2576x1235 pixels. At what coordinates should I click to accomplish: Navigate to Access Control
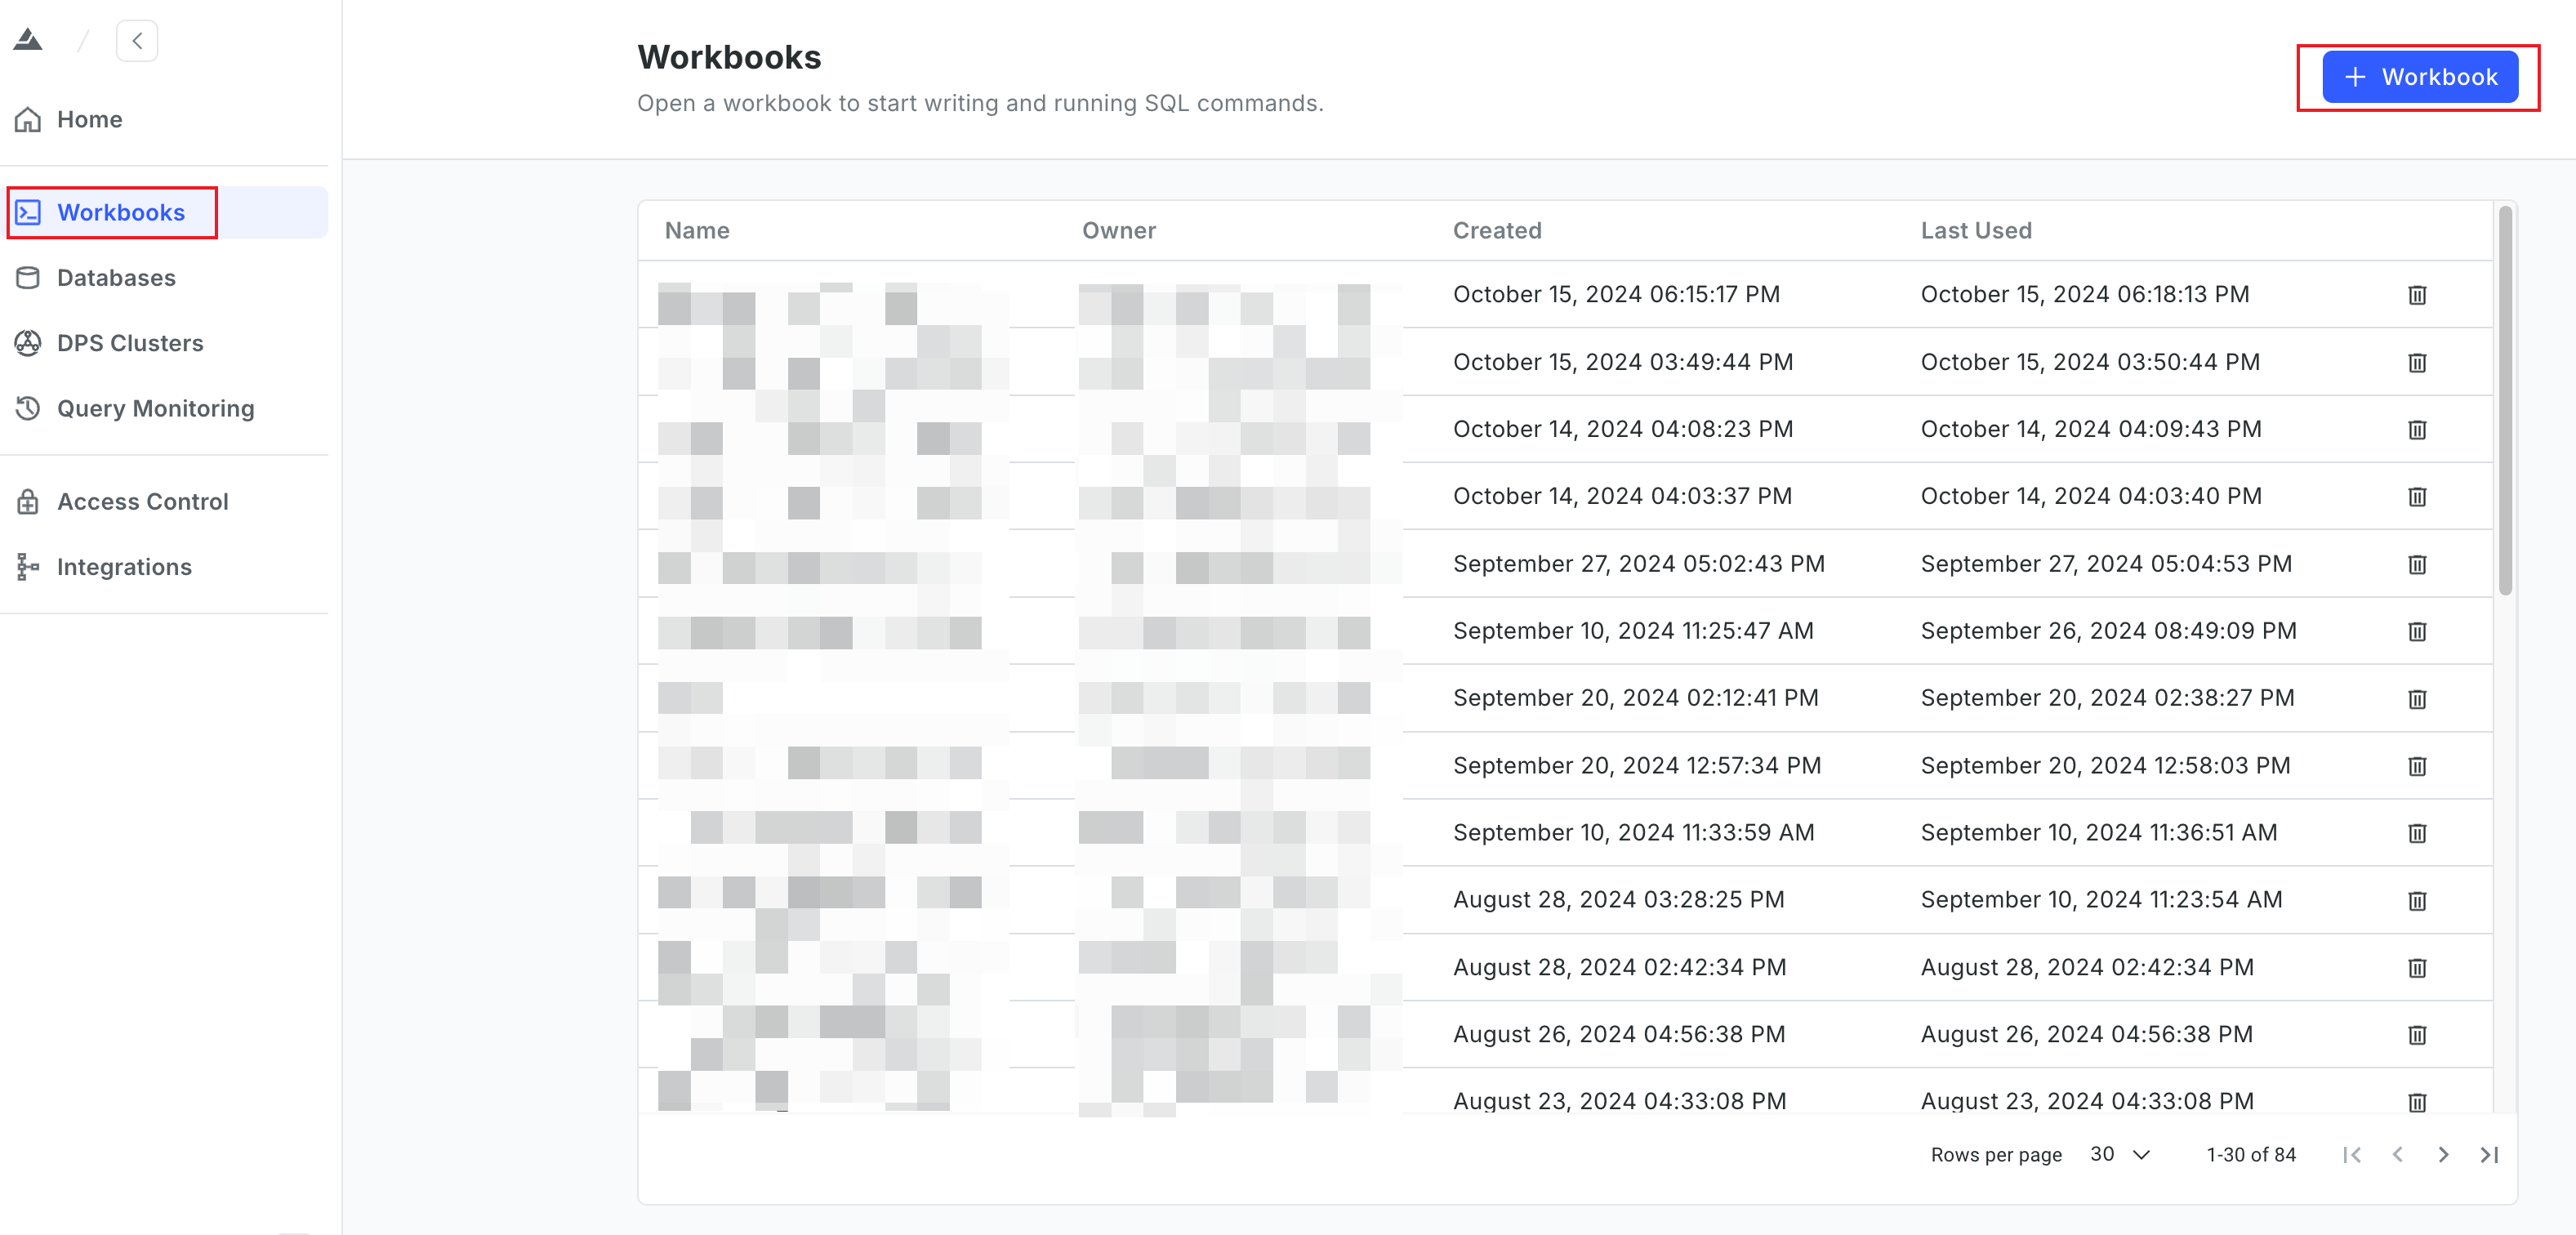pyautogui.click(x=142, y=501)
